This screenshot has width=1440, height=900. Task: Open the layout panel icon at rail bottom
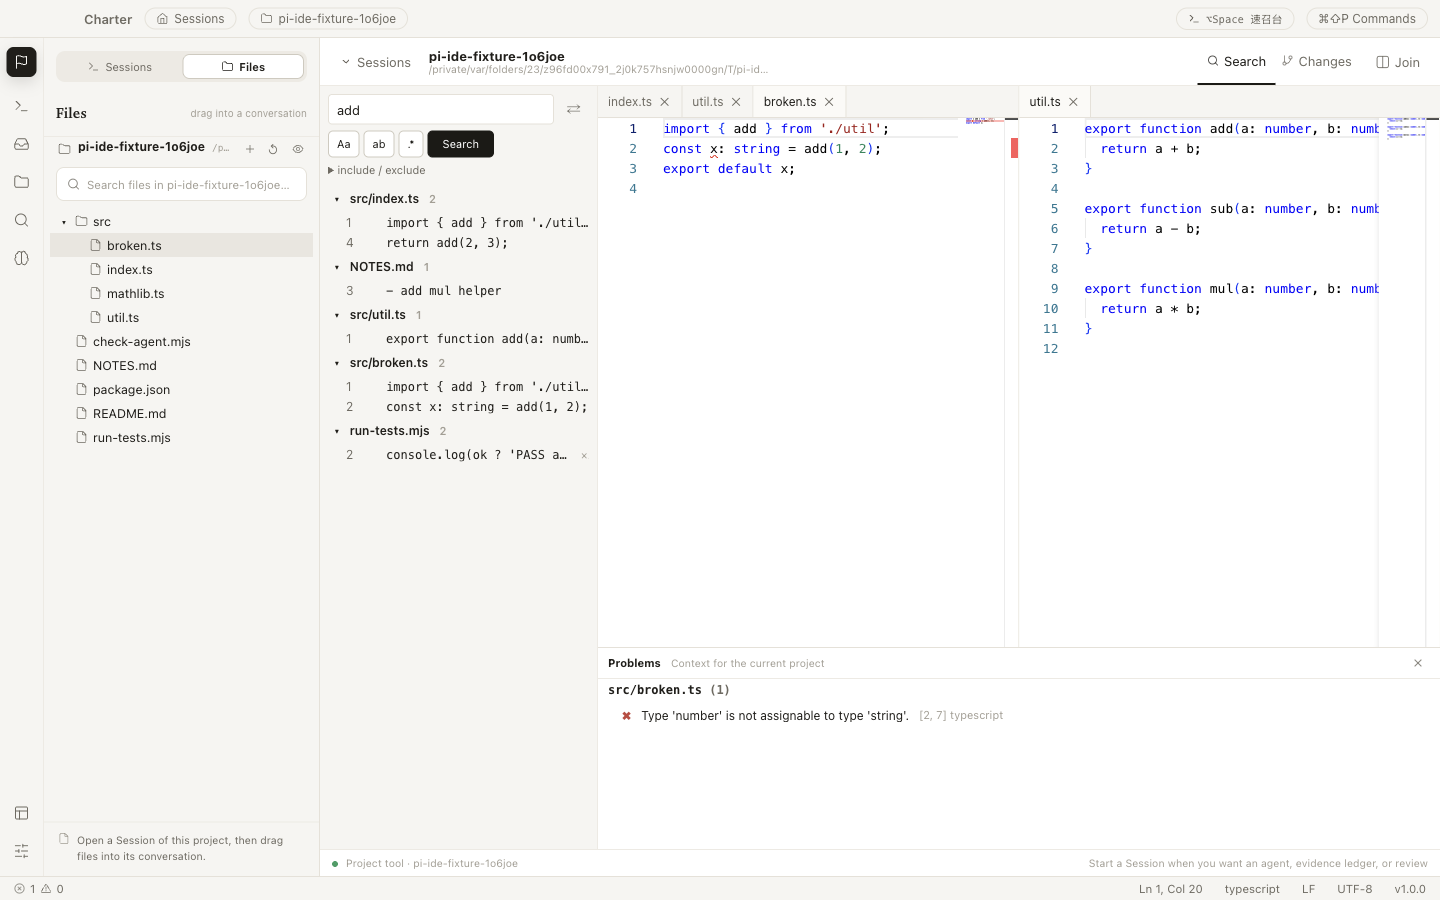[x=21, y=813]
